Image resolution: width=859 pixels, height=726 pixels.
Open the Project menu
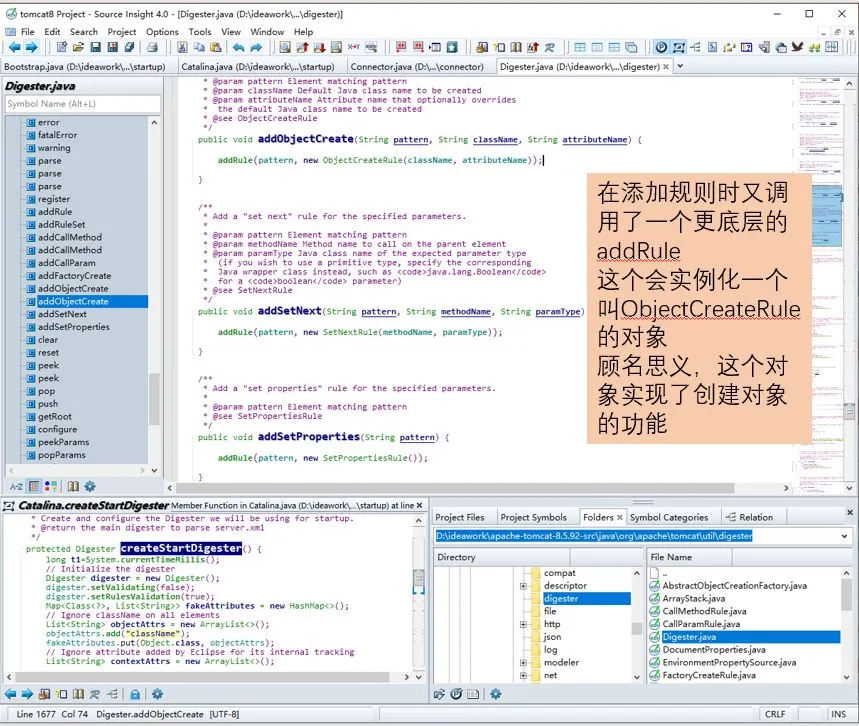122,32
